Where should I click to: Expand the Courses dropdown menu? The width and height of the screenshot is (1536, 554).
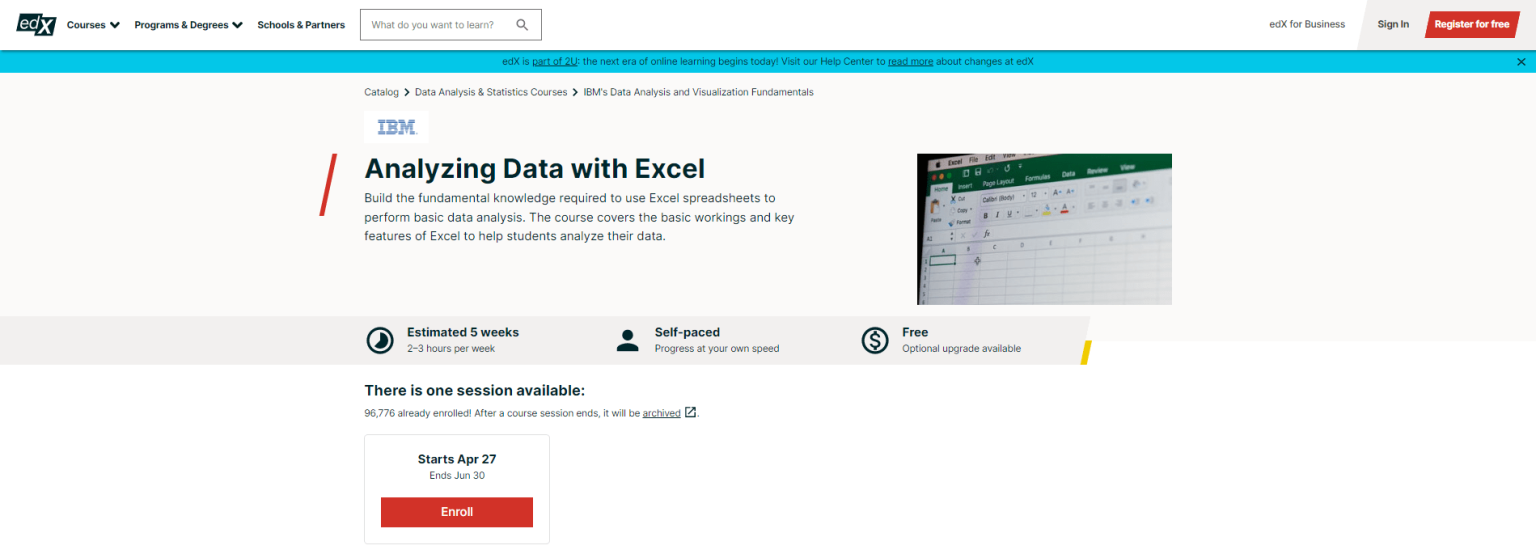[93, 25]
